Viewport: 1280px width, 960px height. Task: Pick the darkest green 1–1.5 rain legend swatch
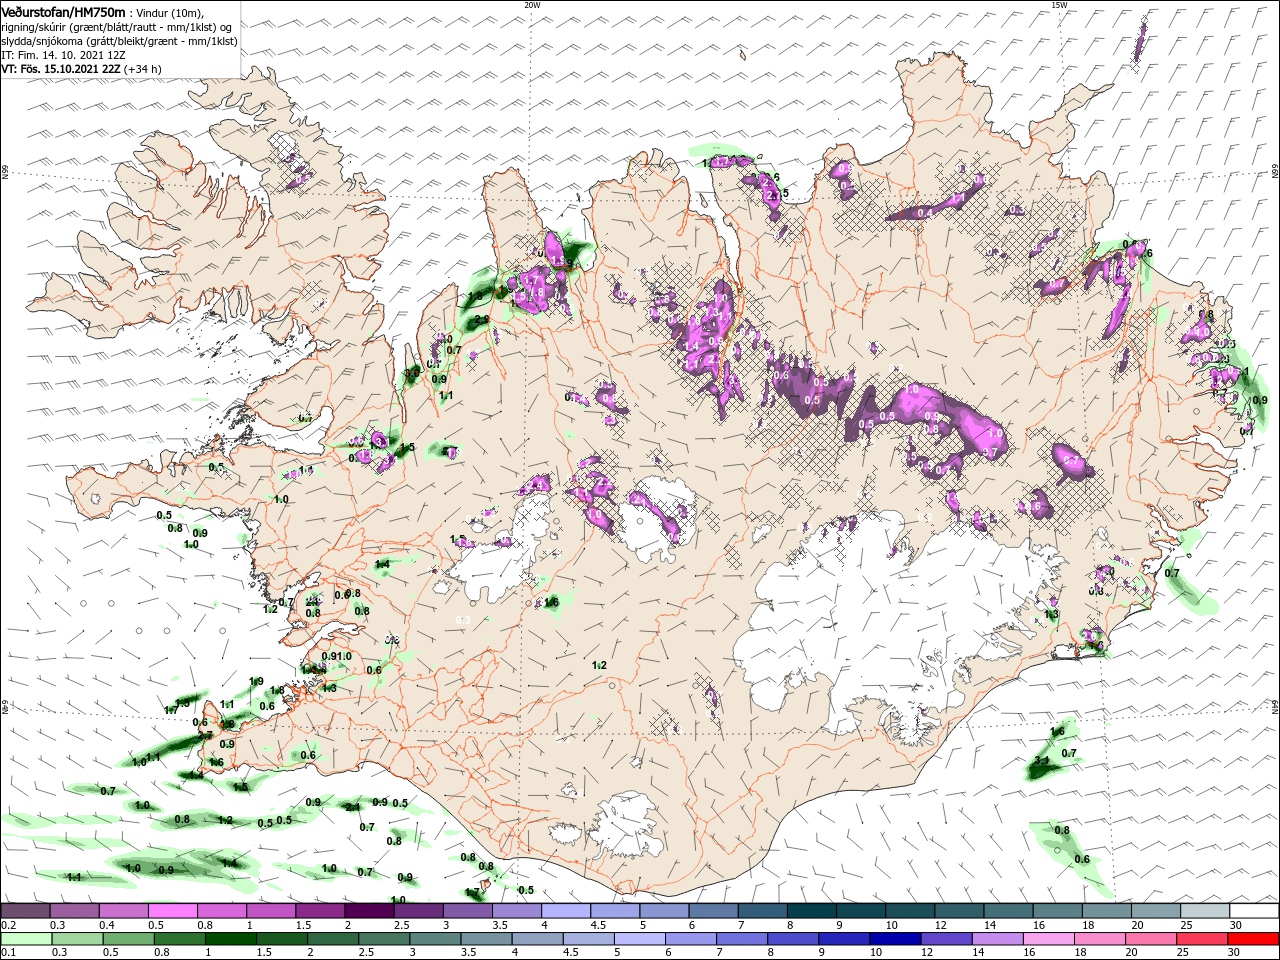click(x=231, y=939)
